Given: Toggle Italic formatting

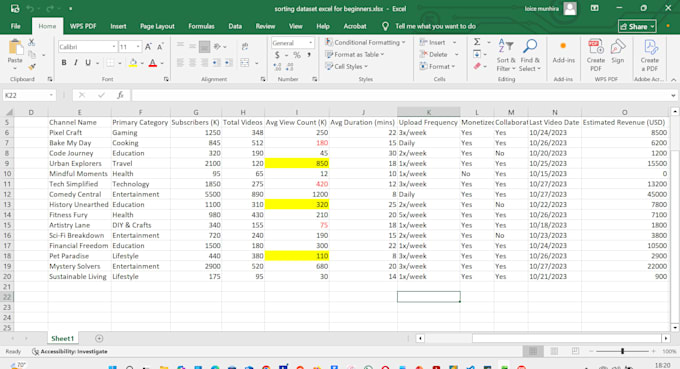Looking at the screenshot, I should pos(75,63).
